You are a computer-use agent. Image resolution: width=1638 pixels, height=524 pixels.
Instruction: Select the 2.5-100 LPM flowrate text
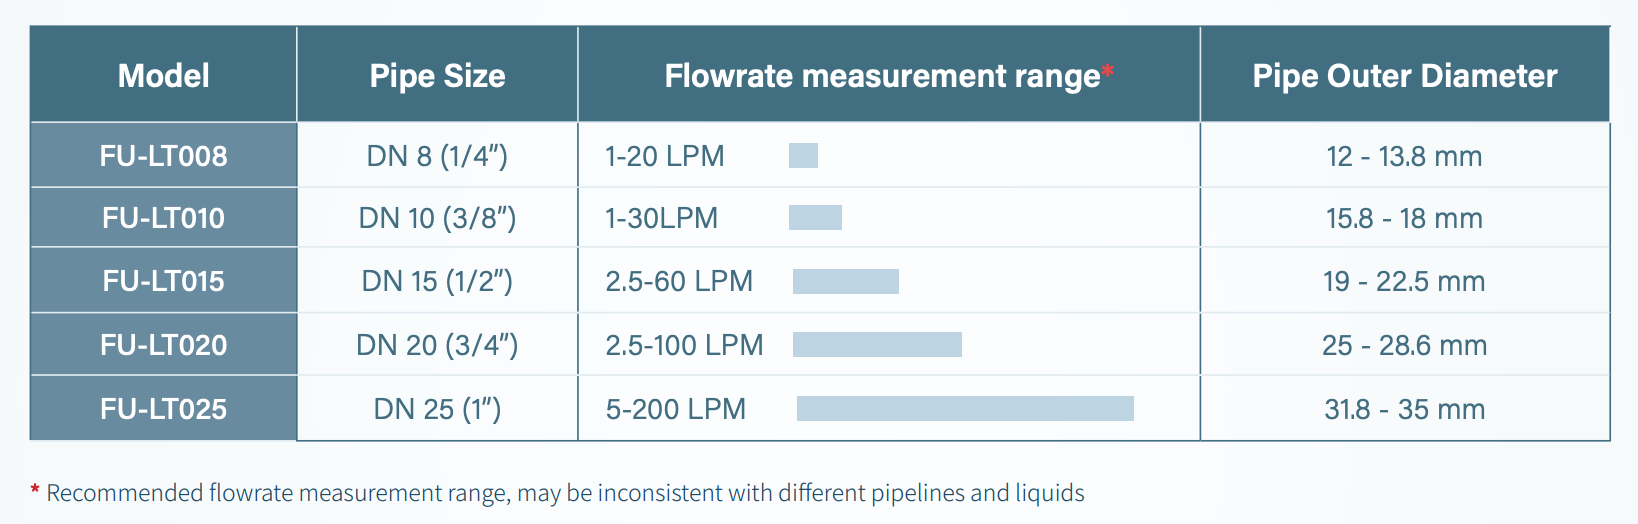tap(684, 345)
